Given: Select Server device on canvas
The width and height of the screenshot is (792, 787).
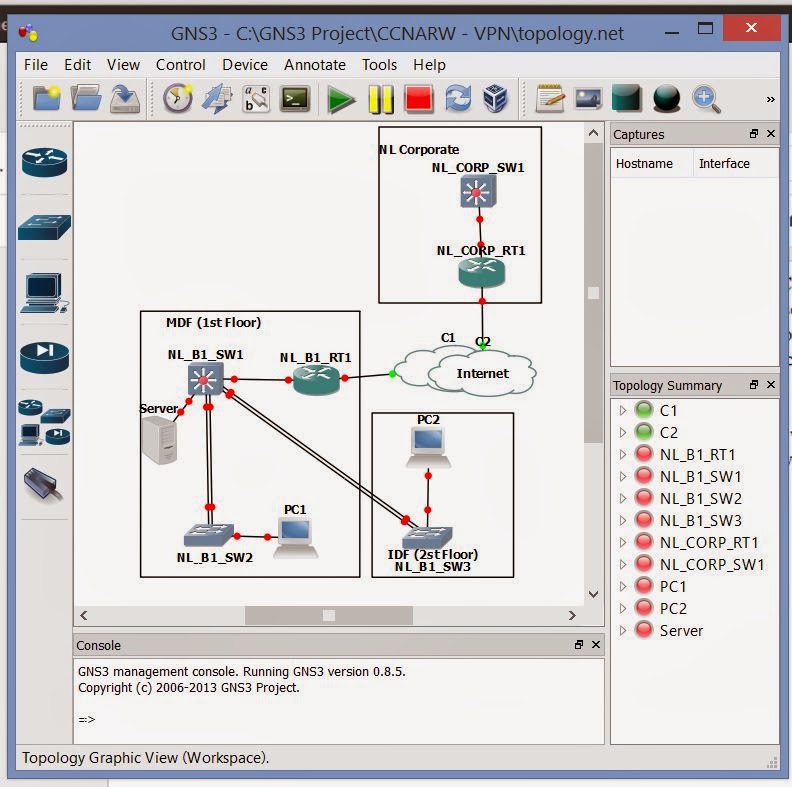Looking at the screenshot, I should [x=160, y=440].
